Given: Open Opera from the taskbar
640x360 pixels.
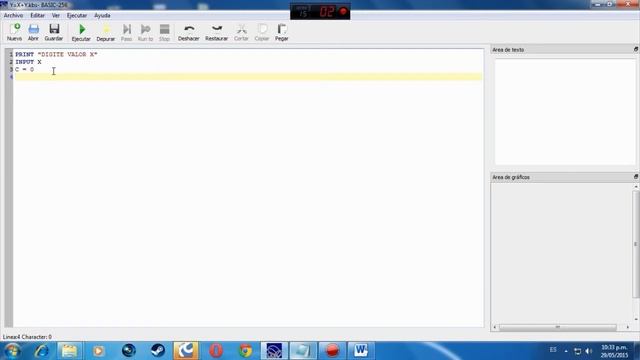Looking at the screenshot, I should [216, 351].
